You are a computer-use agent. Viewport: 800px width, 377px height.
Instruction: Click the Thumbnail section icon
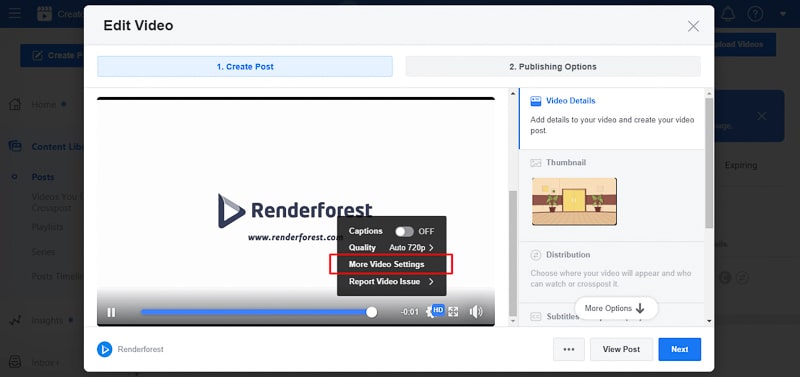[x=535, y=163]
